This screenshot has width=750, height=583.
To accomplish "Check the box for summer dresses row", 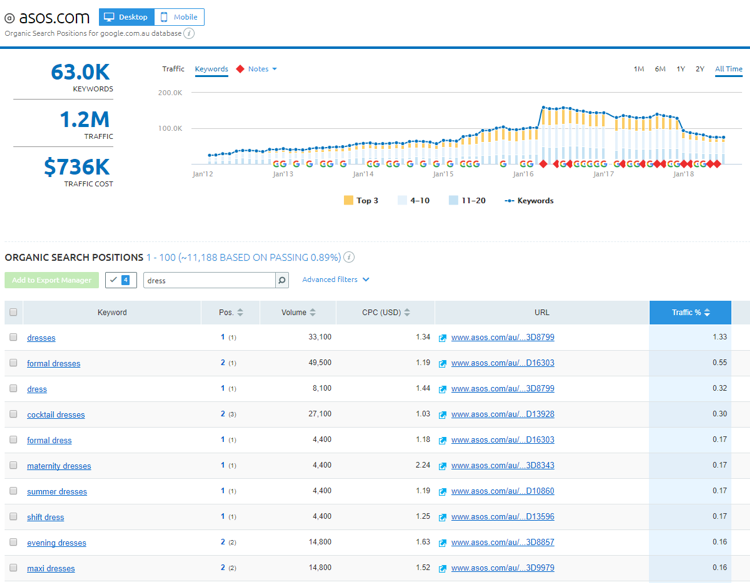I will click(x=13, y=491).
